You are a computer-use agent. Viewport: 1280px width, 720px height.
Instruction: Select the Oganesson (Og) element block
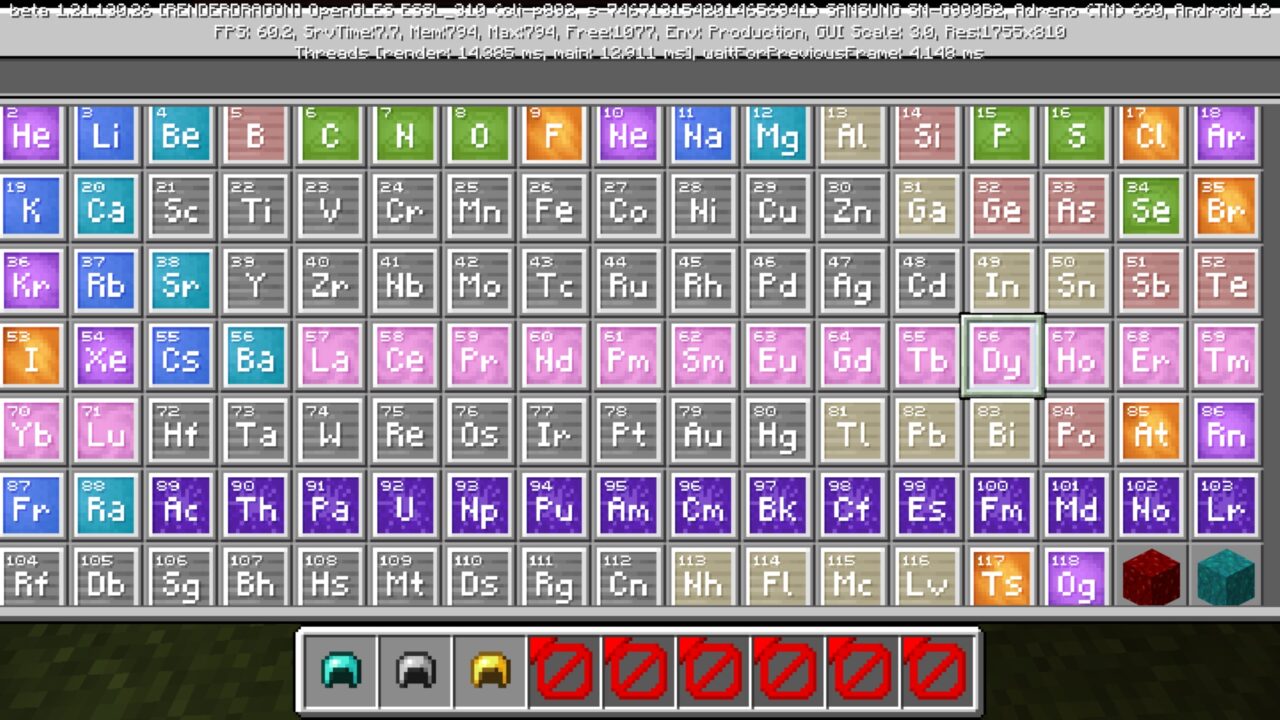pos(1076,580)
